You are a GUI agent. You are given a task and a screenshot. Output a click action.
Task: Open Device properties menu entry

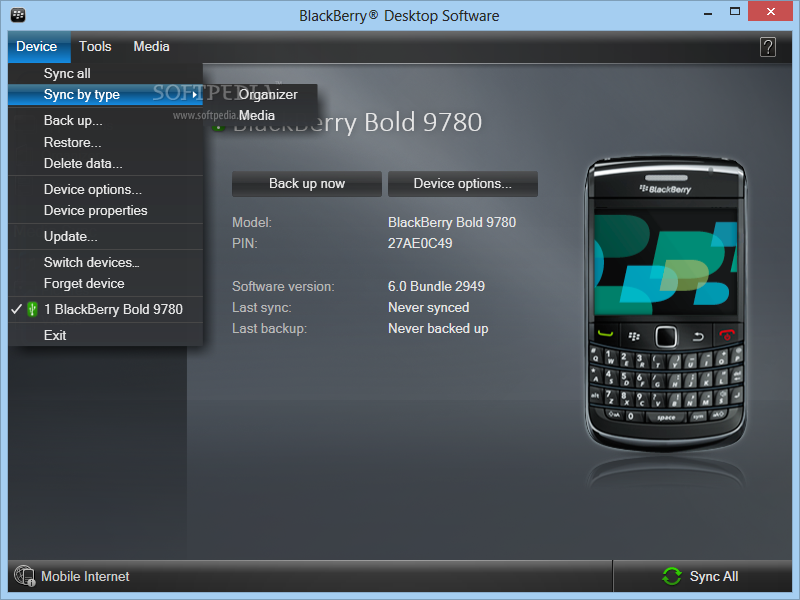coord(105,210)
